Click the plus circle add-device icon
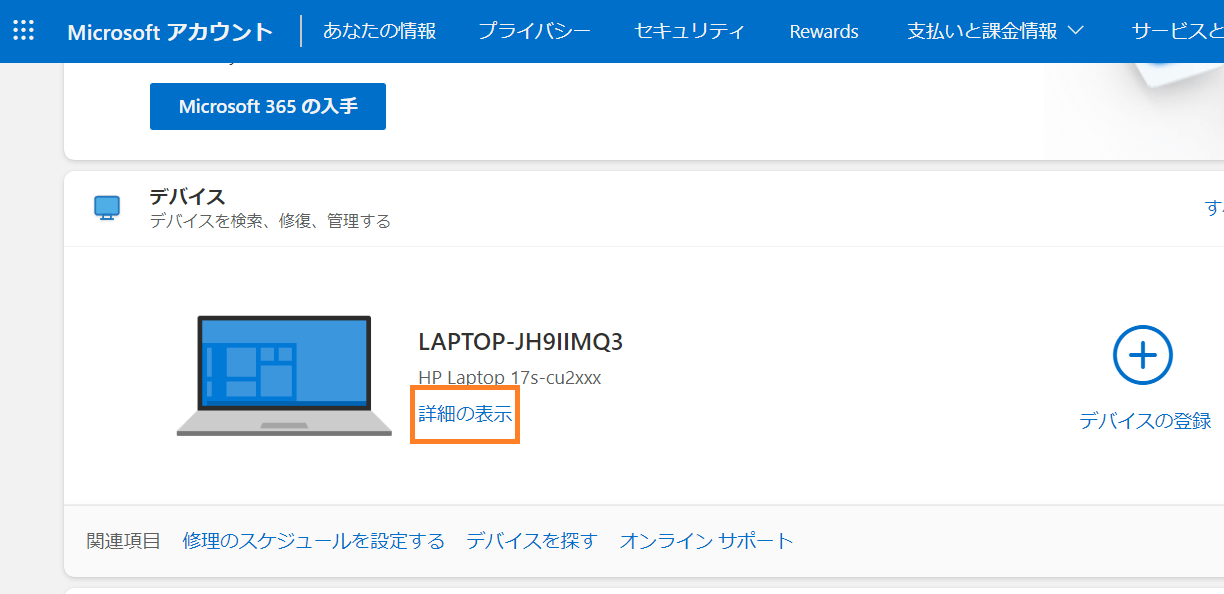 coord(1143,355)
